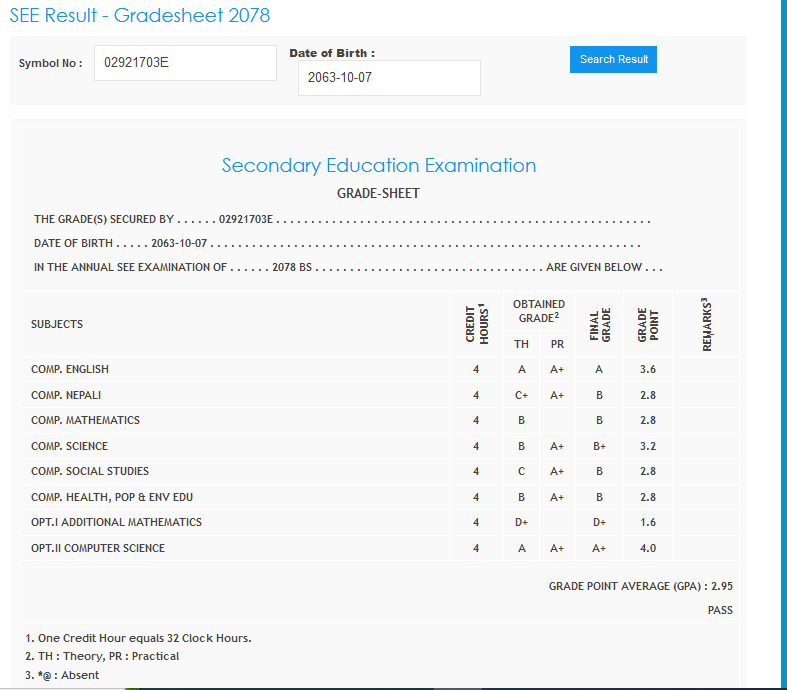Click the OBTAINED GRADE column header
The image size is (787, 690).
pos(538,311)
